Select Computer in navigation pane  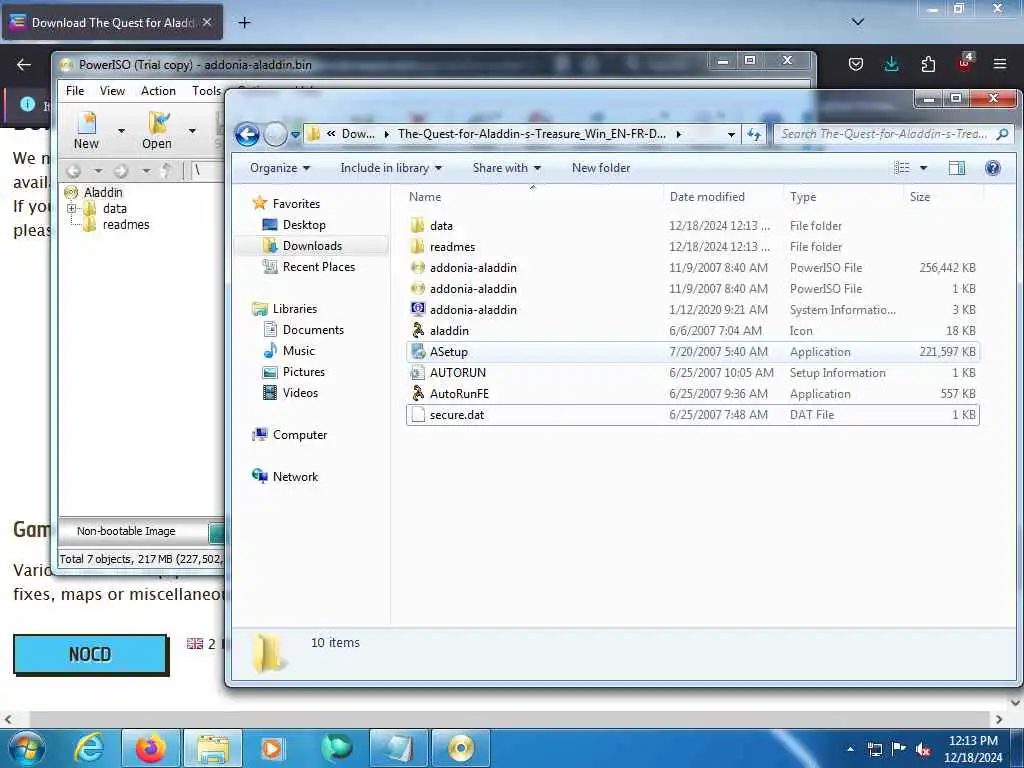click(x=289, y=435)
